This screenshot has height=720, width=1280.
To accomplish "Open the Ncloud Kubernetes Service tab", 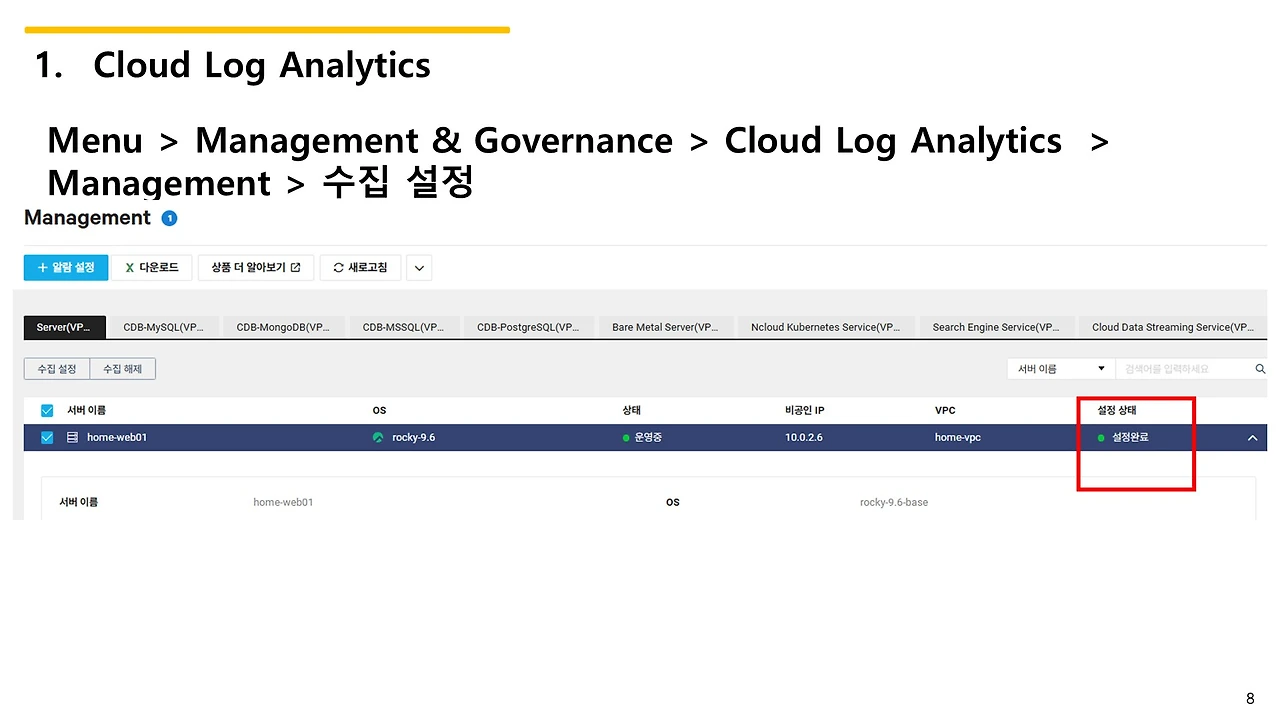I will [x=825, y=327].
